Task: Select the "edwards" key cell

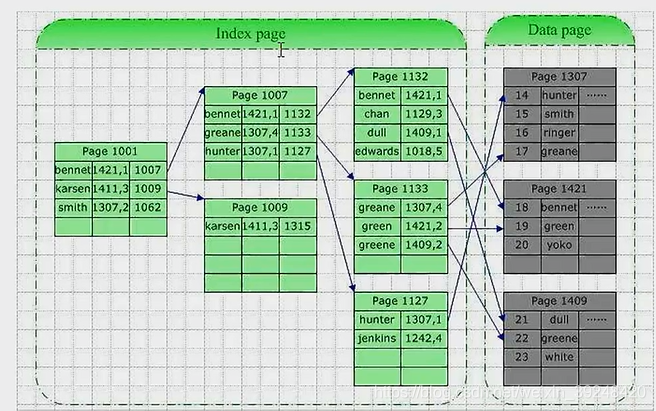Action: [x=377, y=152]
